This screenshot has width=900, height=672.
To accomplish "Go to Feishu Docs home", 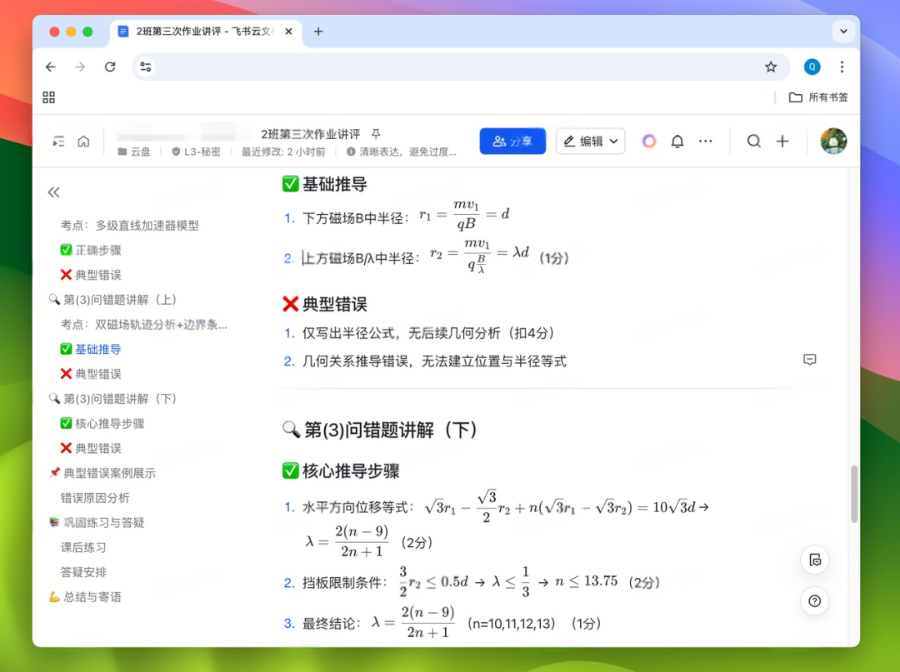I will coord(84,141).
